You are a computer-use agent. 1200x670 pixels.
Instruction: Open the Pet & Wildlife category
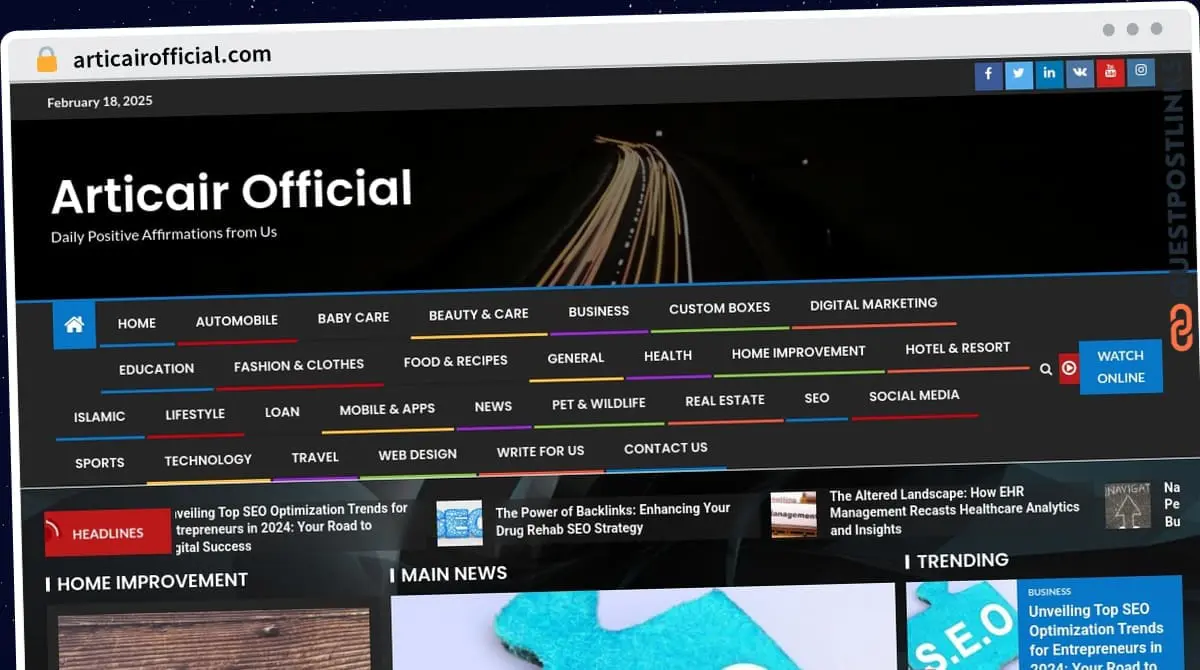(598, 404)
